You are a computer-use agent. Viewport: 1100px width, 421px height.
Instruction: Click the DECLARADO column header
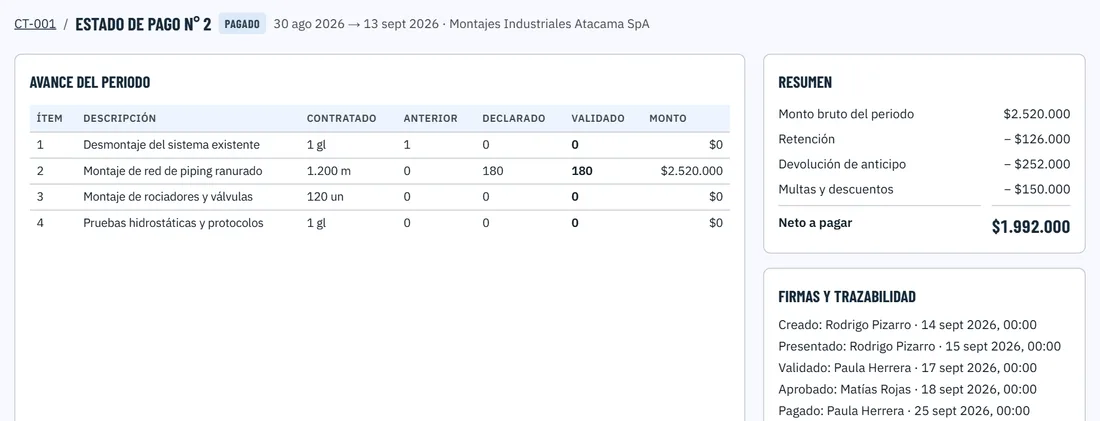tap(514, 119)
